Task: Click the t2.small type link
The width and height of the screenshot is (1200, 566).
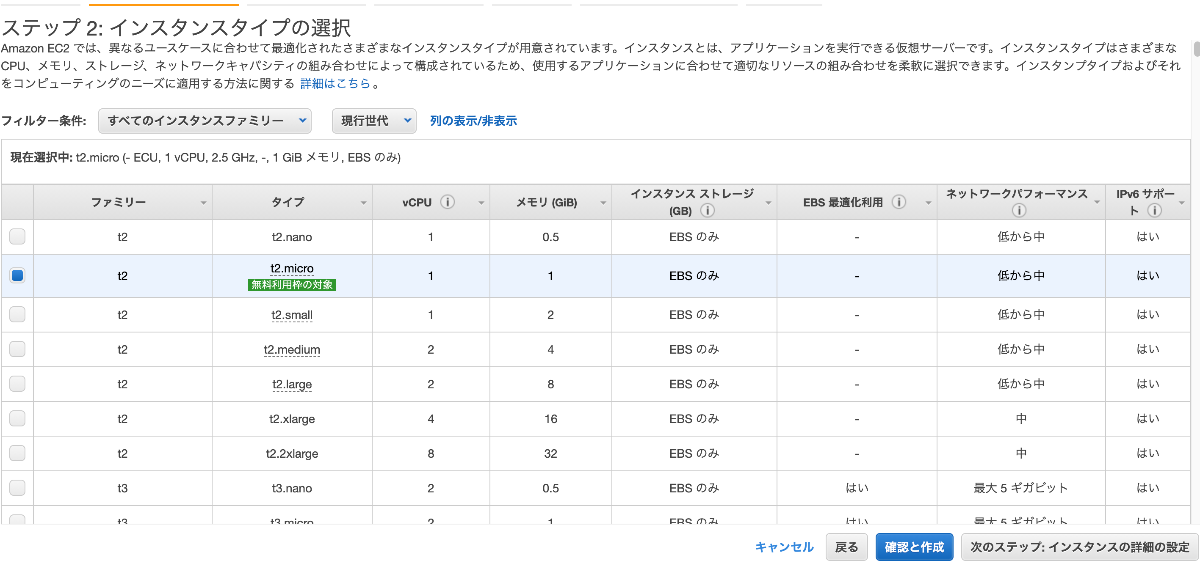Action: pos(292,315)
